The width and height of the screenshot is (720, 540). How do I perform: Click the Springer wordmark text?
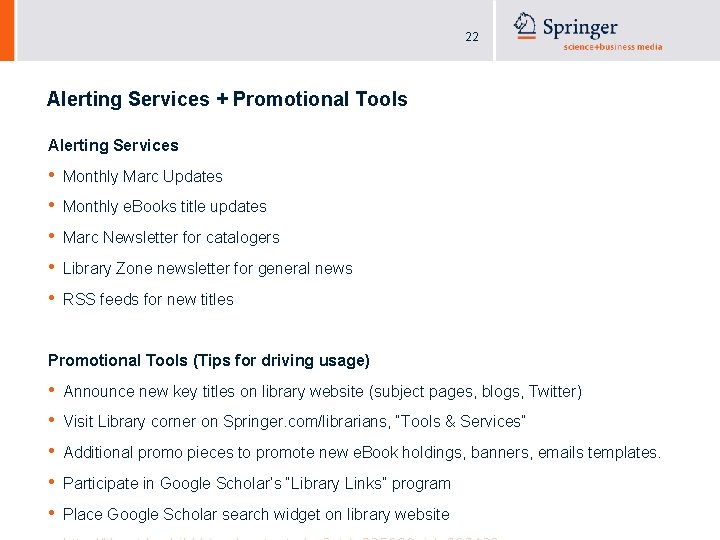[580, 28]
